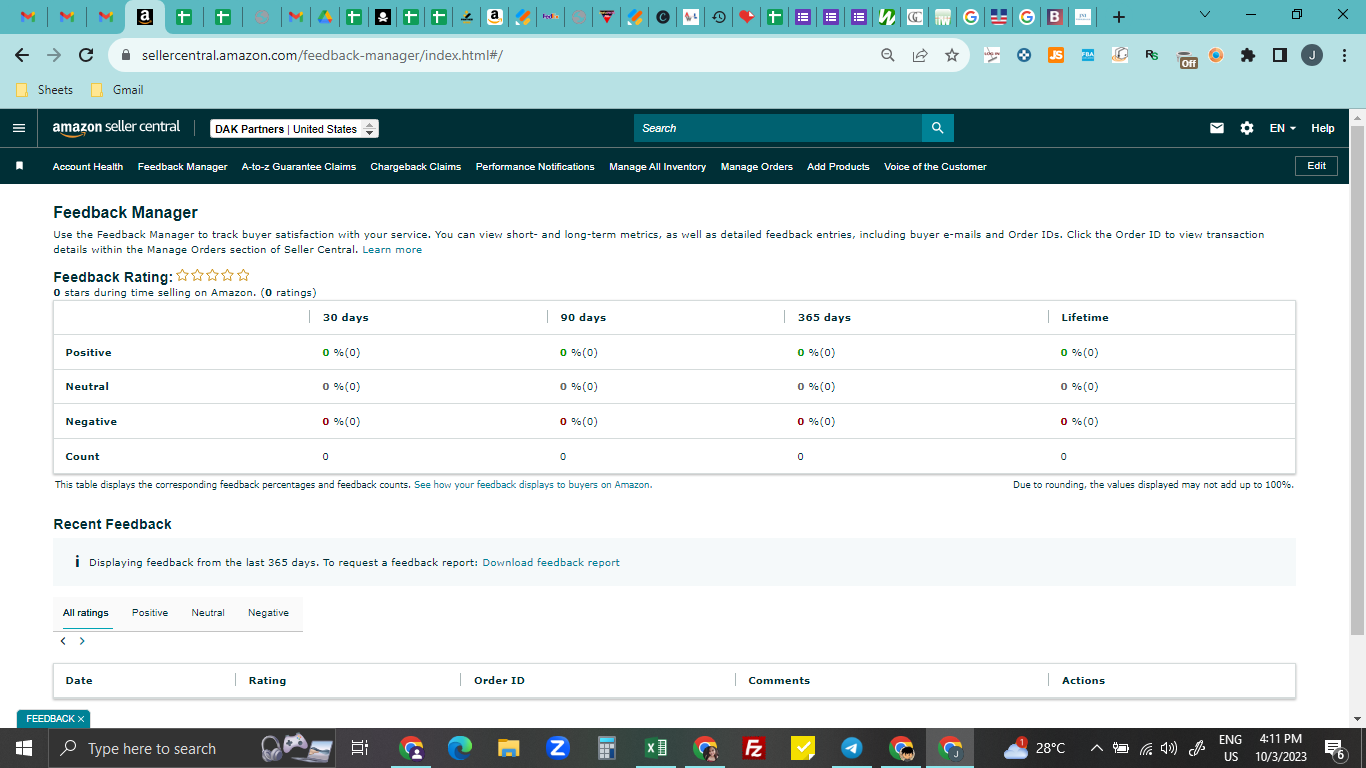Screen dimensions: 1366x768
Task: Close the FEEDBACK widget with its X
Action: pos(81,719)
